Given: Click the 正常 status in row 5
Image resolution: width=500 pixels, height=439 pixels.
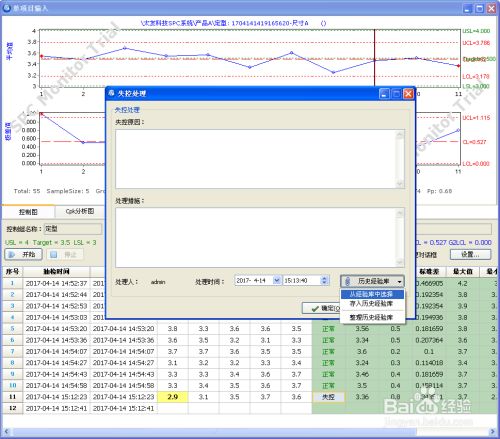Looking at the screenshot, I should 328,329.
